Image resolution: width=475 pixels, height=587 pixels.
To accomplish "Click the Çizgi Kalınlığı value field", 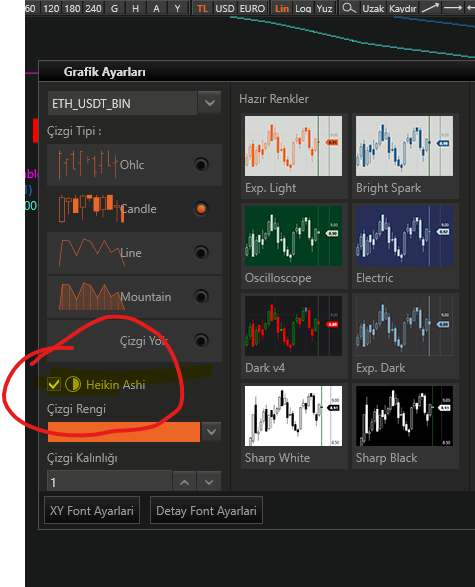I will [x=110, y=482].
